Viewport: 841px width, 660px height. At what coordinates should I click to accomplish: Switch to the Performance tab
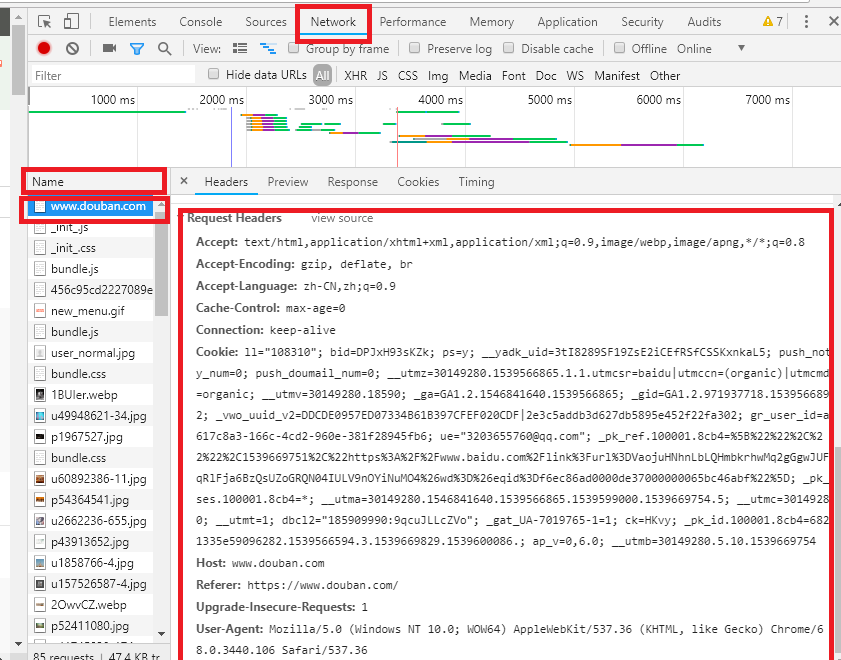click(x=413, y=21)
